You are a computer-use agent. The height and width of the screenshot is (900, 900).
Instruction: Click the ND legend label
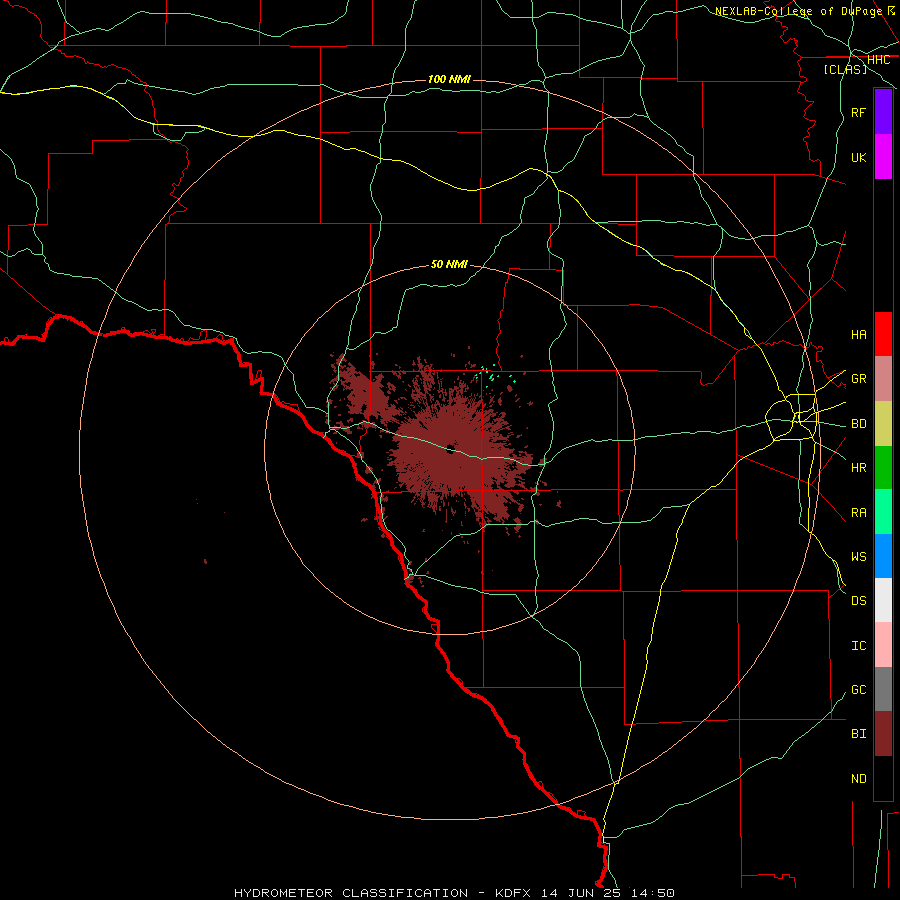point(858,778)
